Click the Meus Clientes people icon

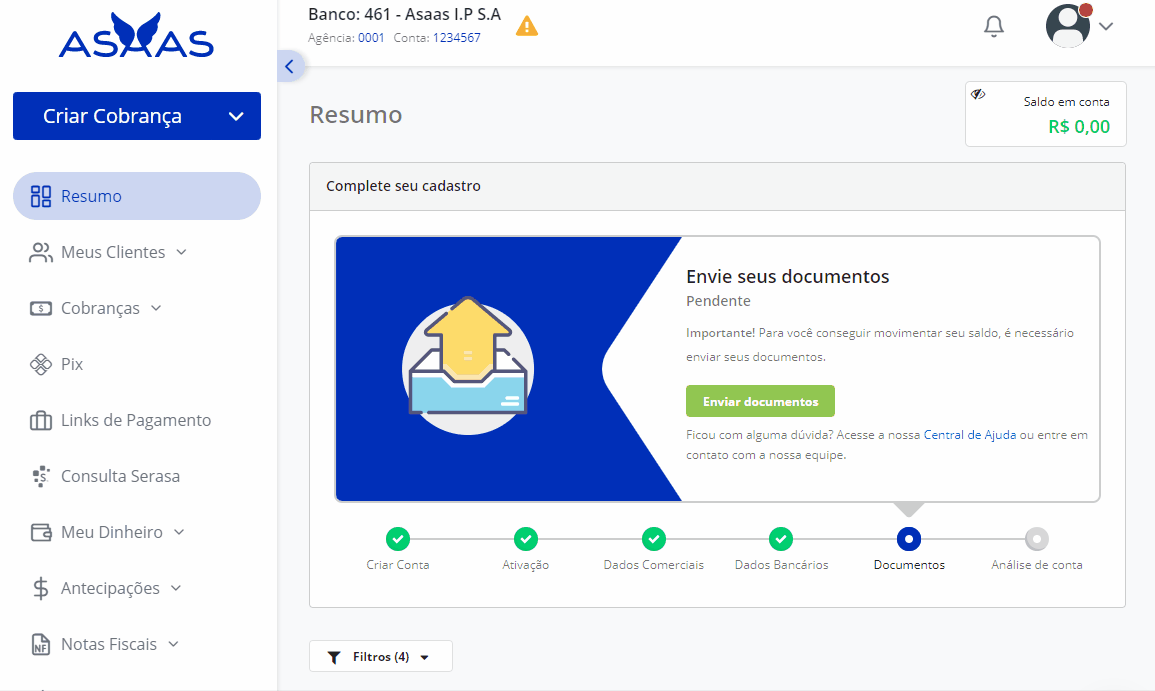point(41,253)
